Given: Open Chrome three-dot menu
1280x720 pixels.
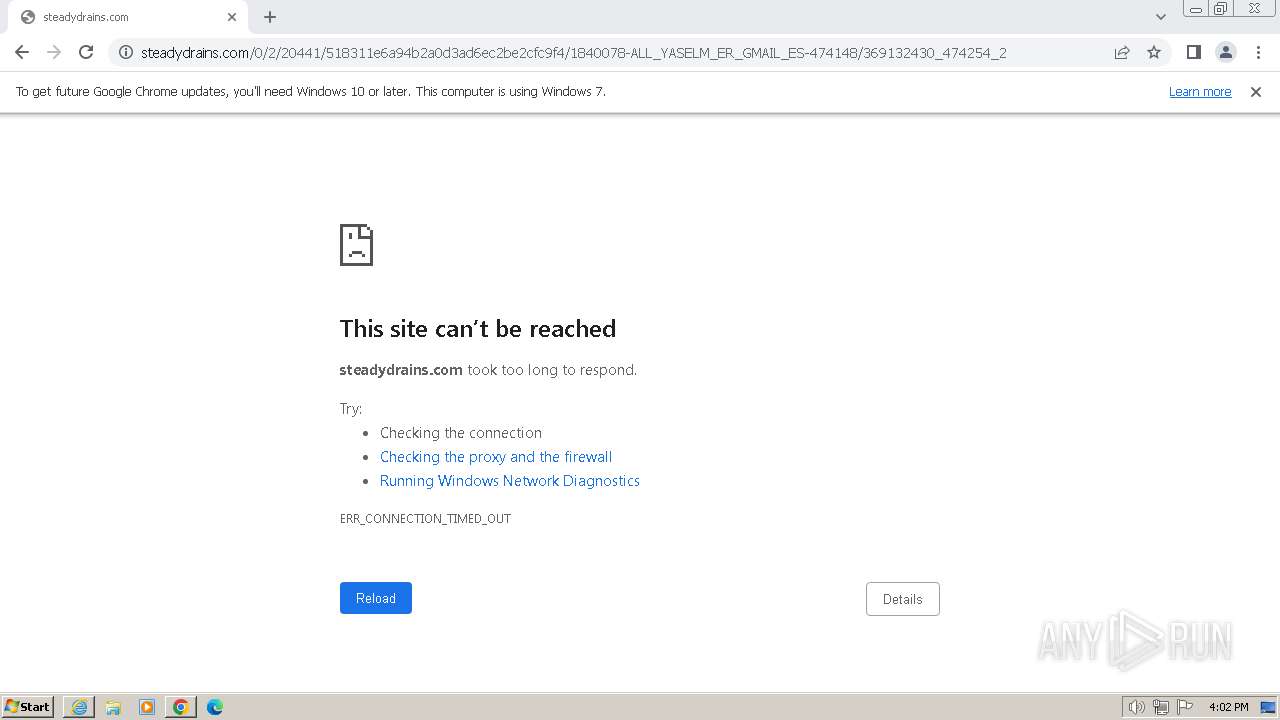Looking at the screenshot, I should (x=1258, y=52).
